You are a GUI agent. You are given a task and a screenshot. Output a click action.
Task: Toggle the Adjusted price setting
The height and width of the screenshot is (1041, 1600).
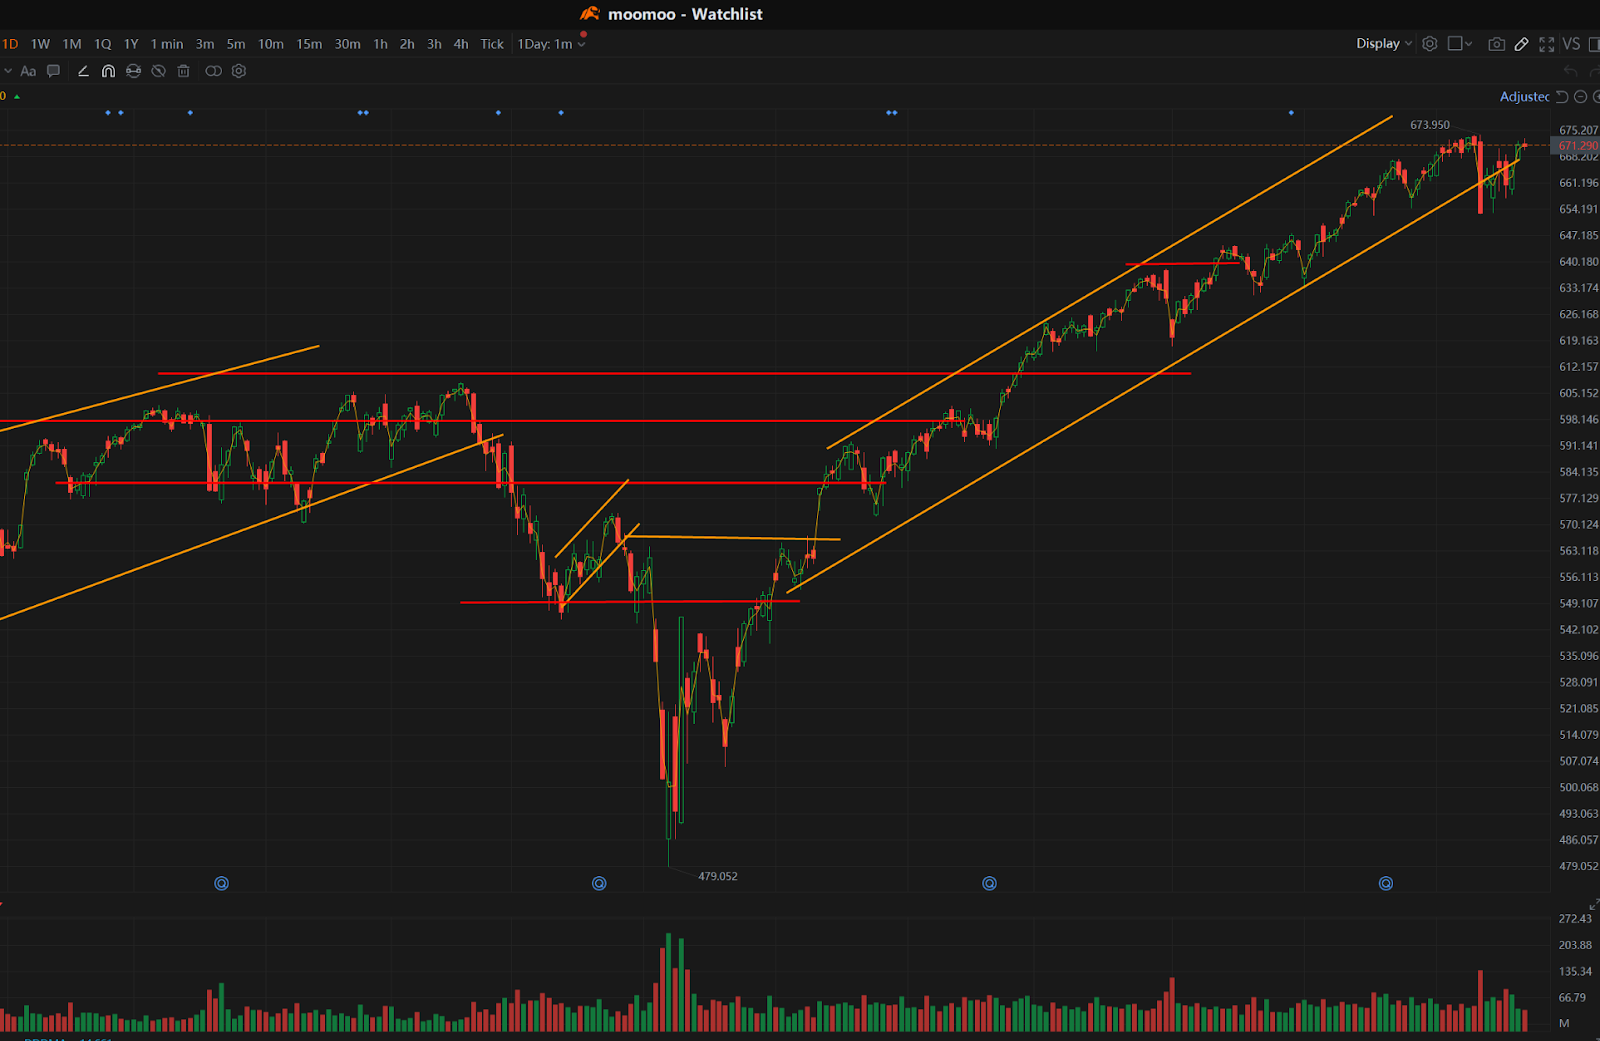coord(1524,97)
